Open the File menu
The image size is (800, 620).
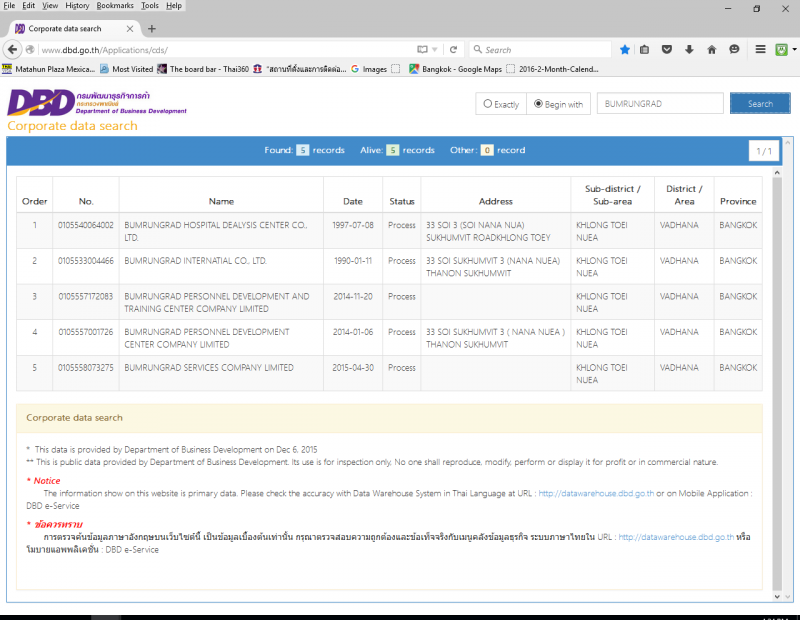[9, 6]
